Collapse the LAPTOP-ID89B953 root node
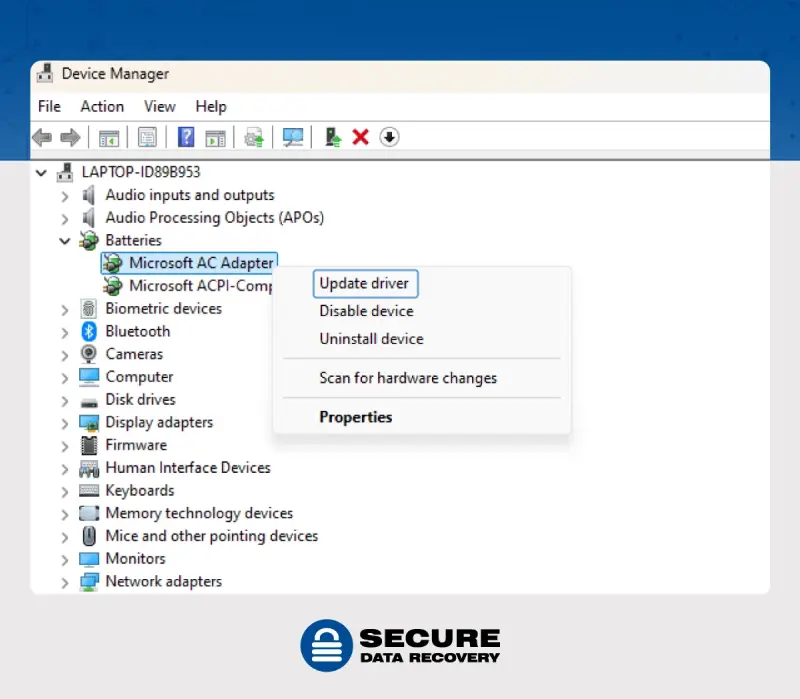This screenshot has width=800, height=699. pyautogui.click(x=41, y=172)
